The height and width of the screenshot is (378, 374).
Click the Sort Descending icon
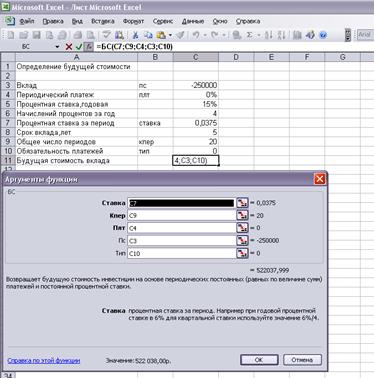[281, 35]
